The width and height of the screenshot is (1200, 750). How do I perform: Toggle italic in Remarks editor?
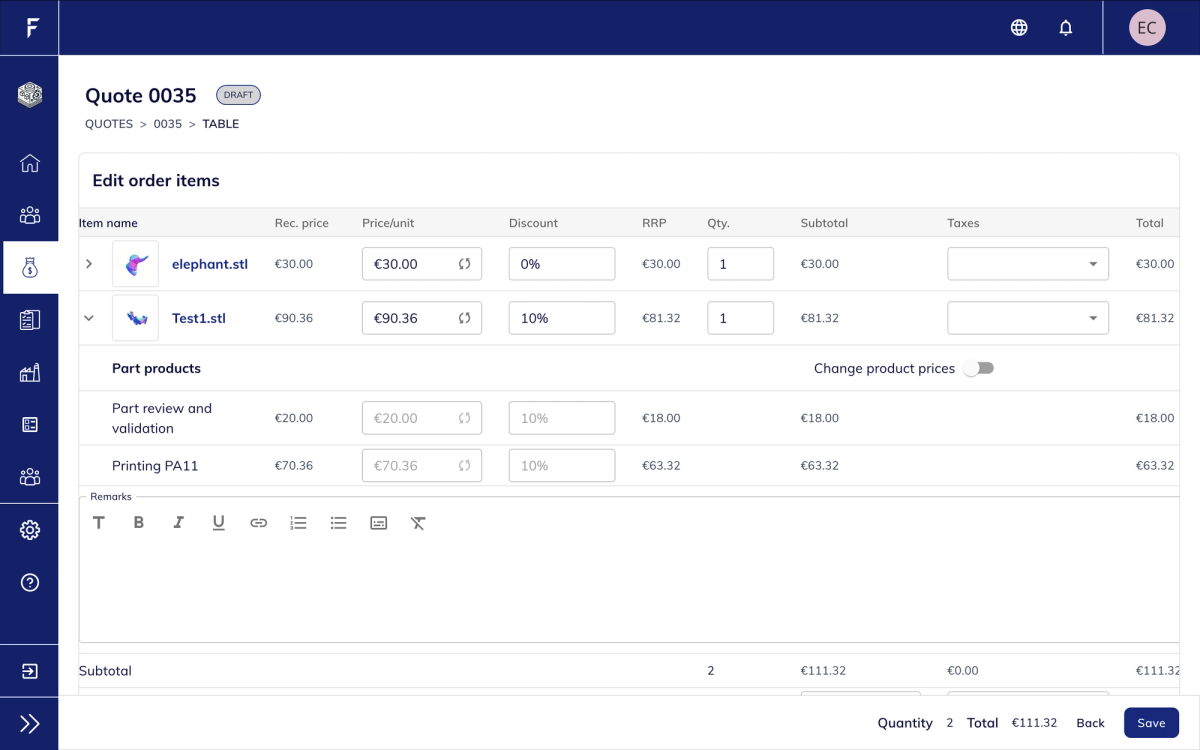pos(179,522)
